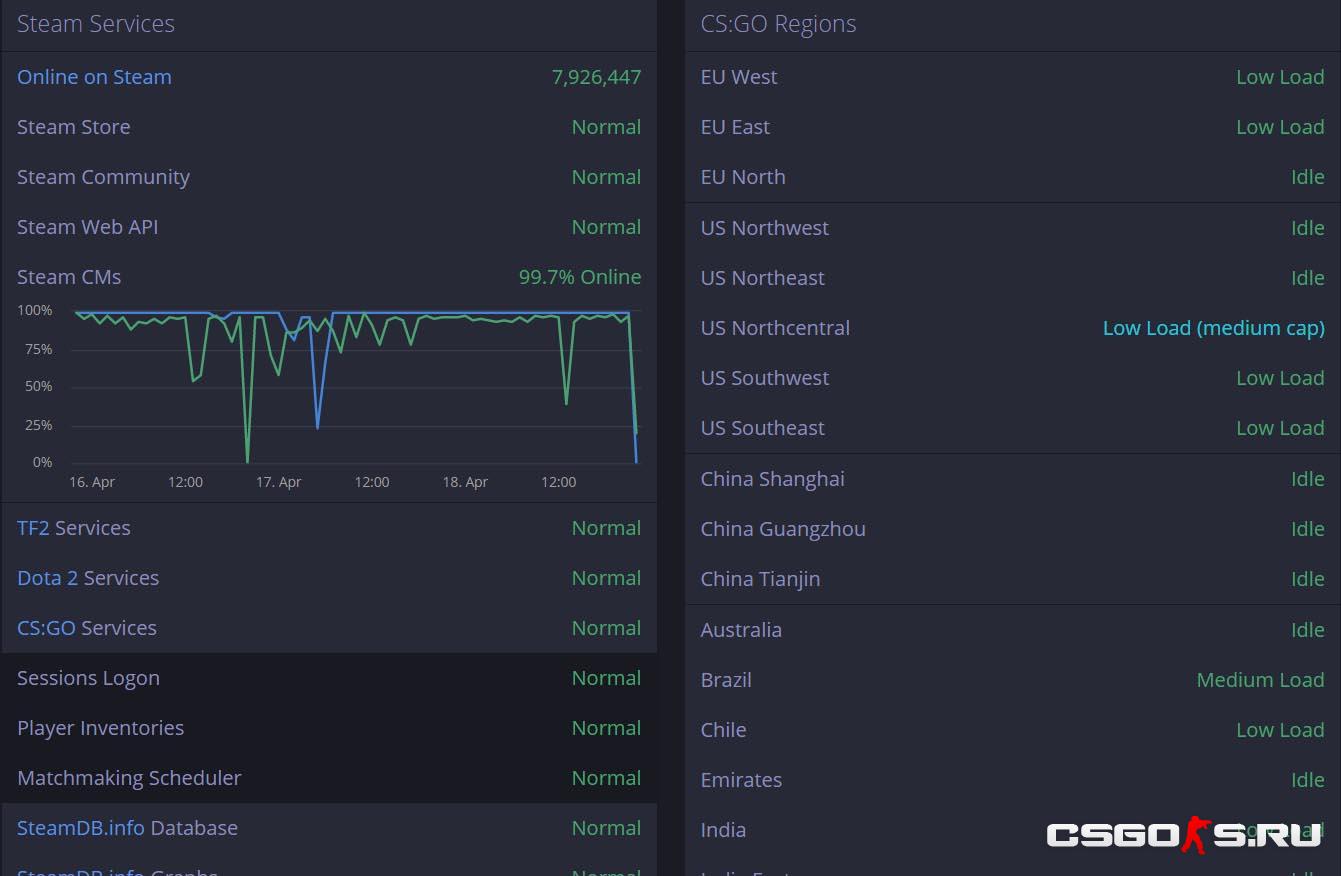
Task: Select the EU North region row
Action: tap(1013, 177)
